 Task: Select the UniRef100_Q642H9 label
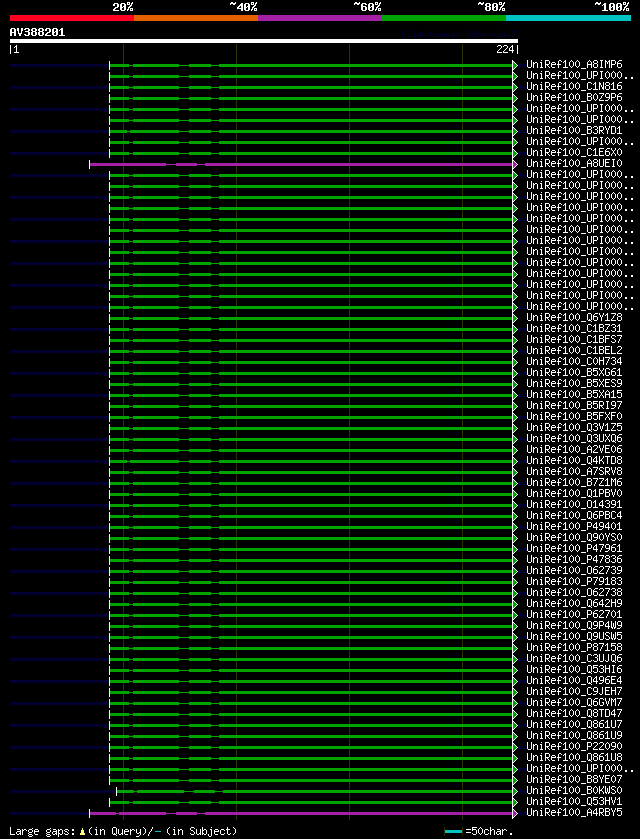pyautogui.click(x=574, y=604)
